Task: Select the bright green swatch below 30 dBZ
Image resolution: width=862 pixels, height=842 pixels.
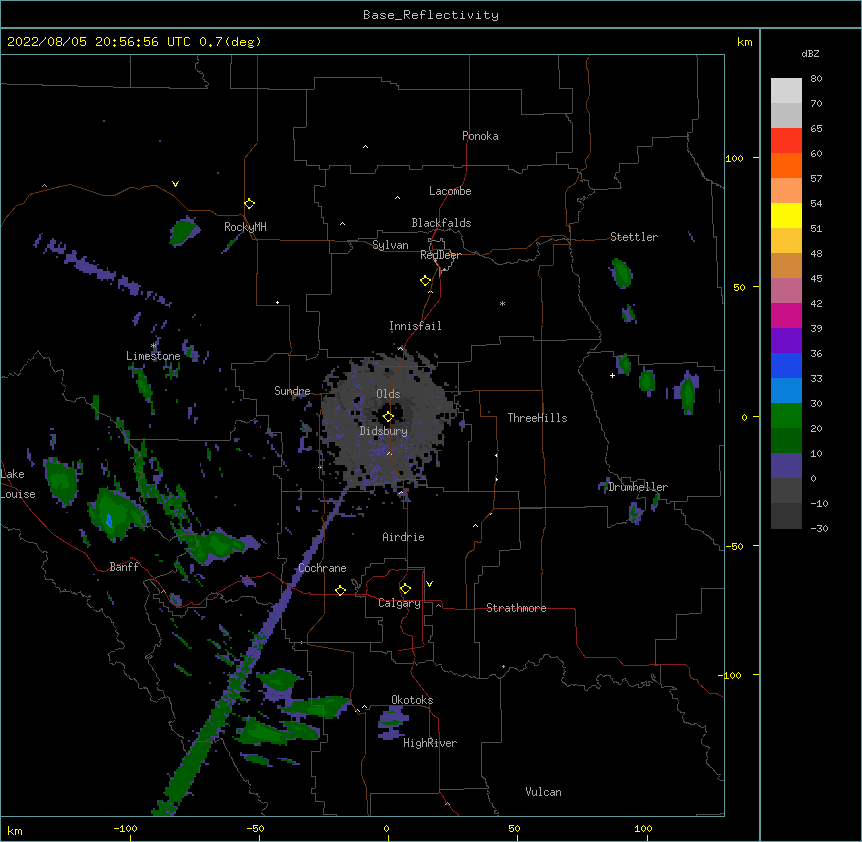Action: [786, 416]
